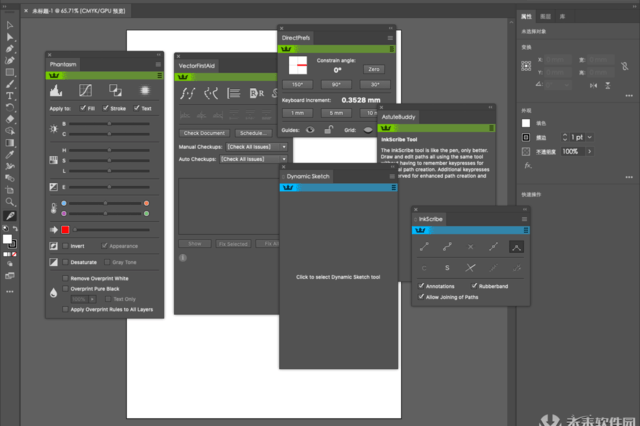
Task: Toggle Stroke checkbox in Phantasm
Action: [106, 108]
